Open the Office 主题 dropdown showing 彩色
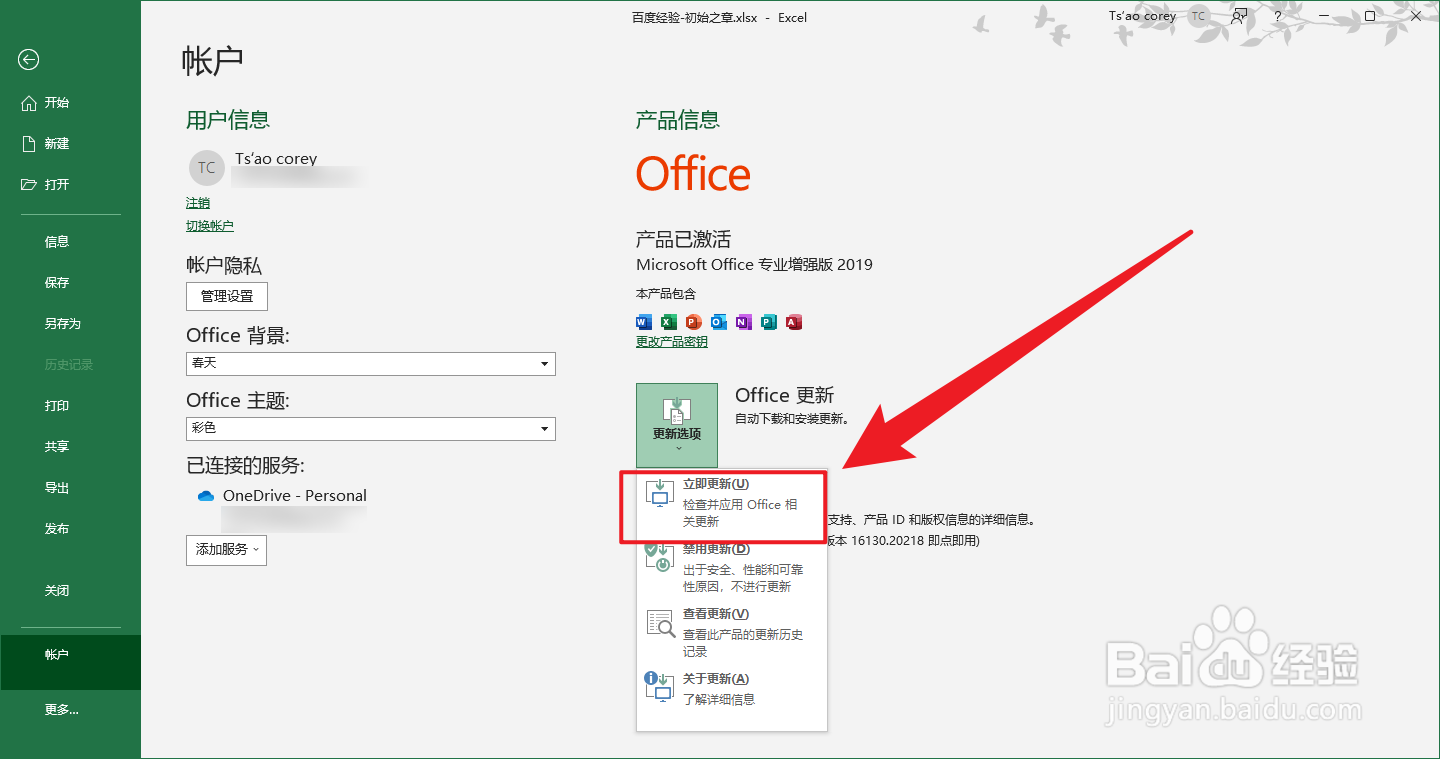Viewport: 1440px width, 759px height. [371, 428]
